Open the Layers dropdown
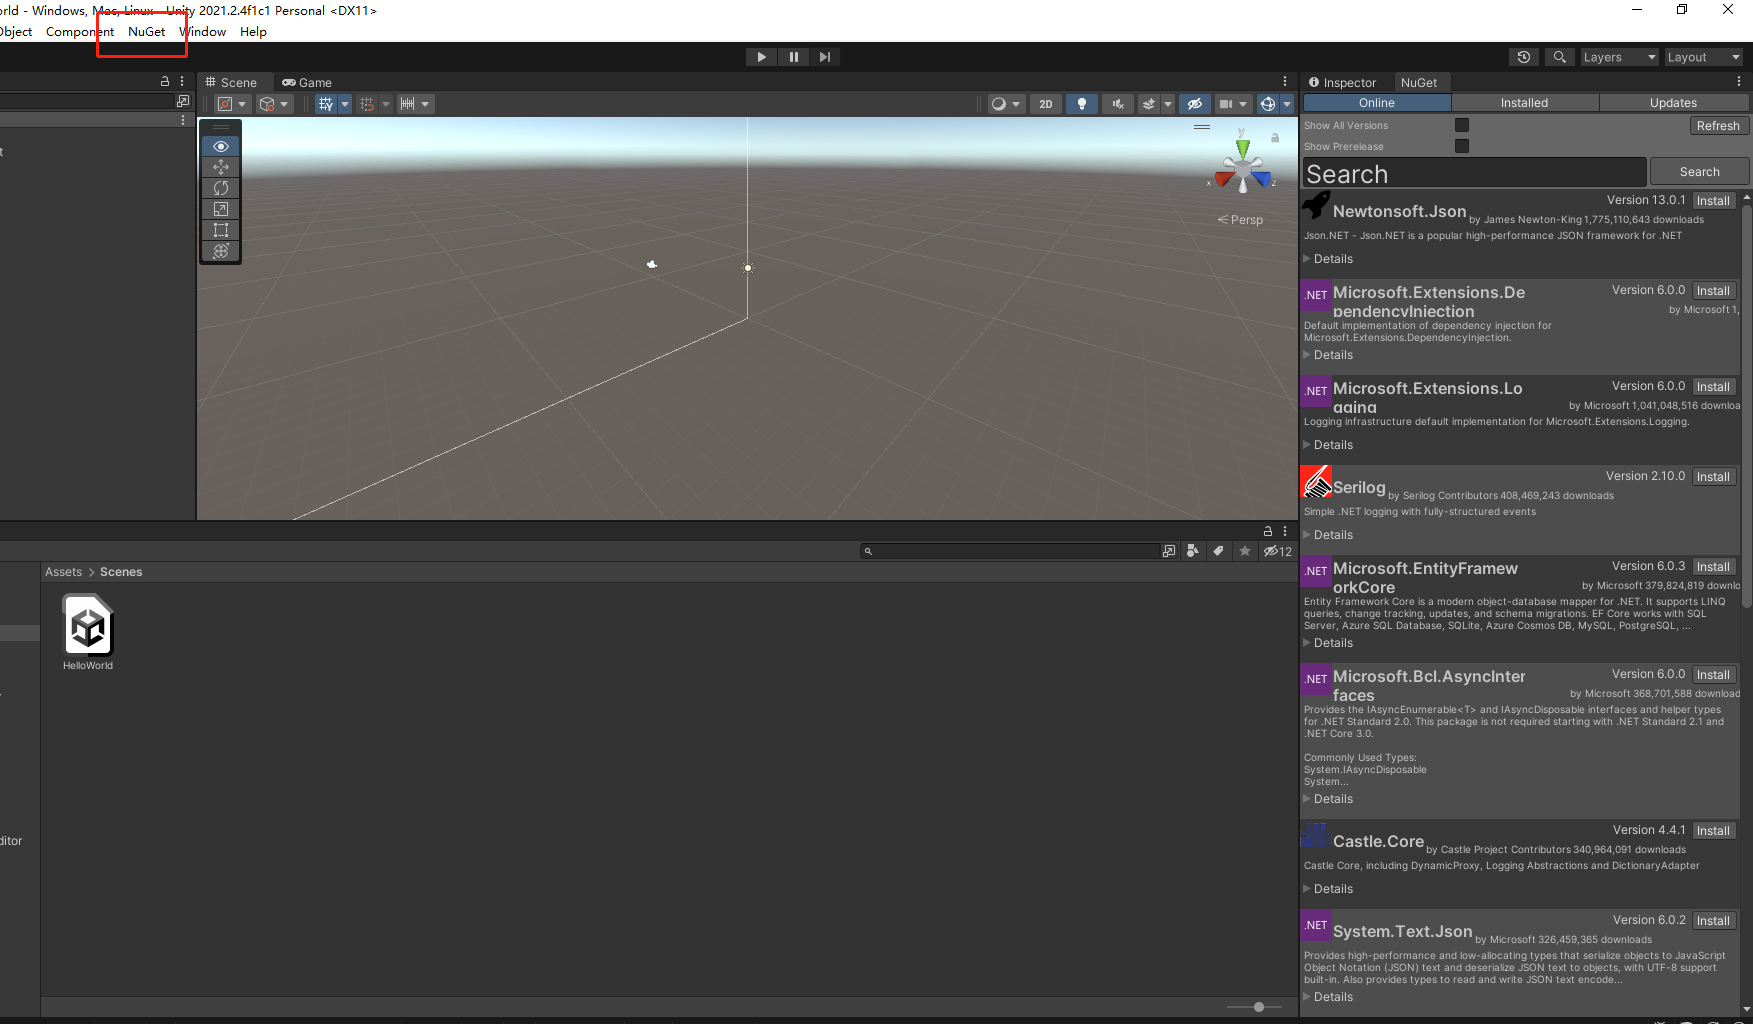 (1617, 56)
